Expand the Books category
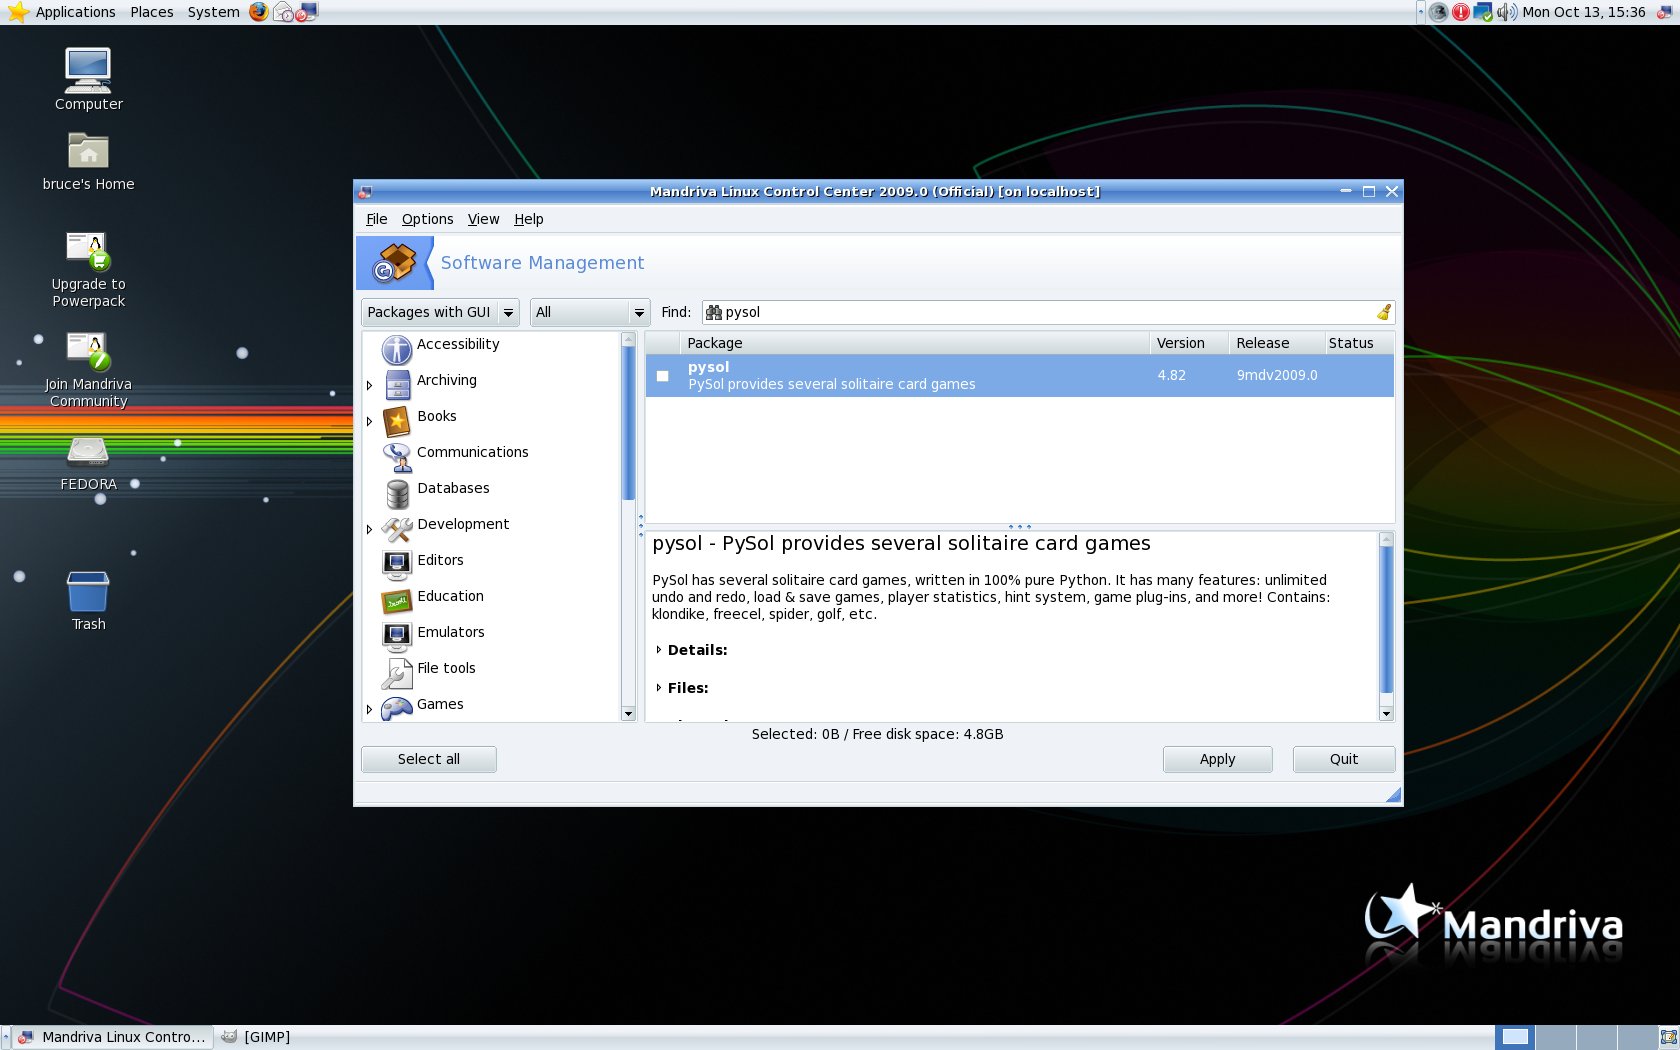This screenshot has width=1680, height=1050. [369, 421]
